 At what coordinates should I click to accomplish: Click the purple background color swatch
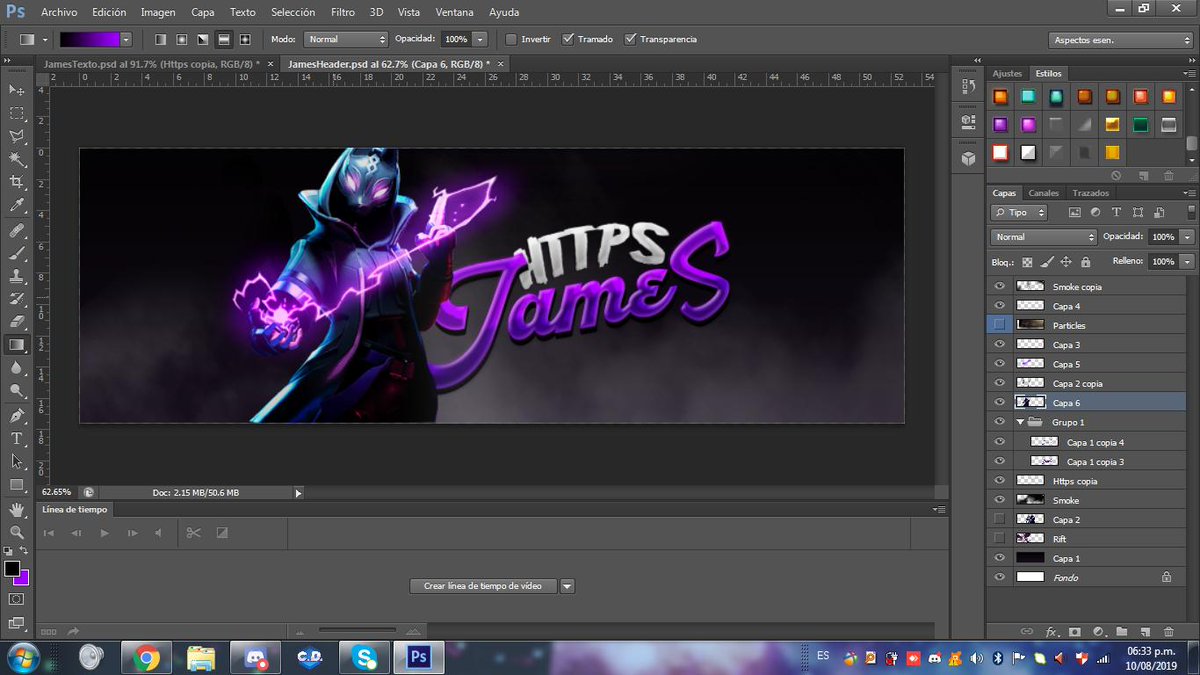click(22, 578)
